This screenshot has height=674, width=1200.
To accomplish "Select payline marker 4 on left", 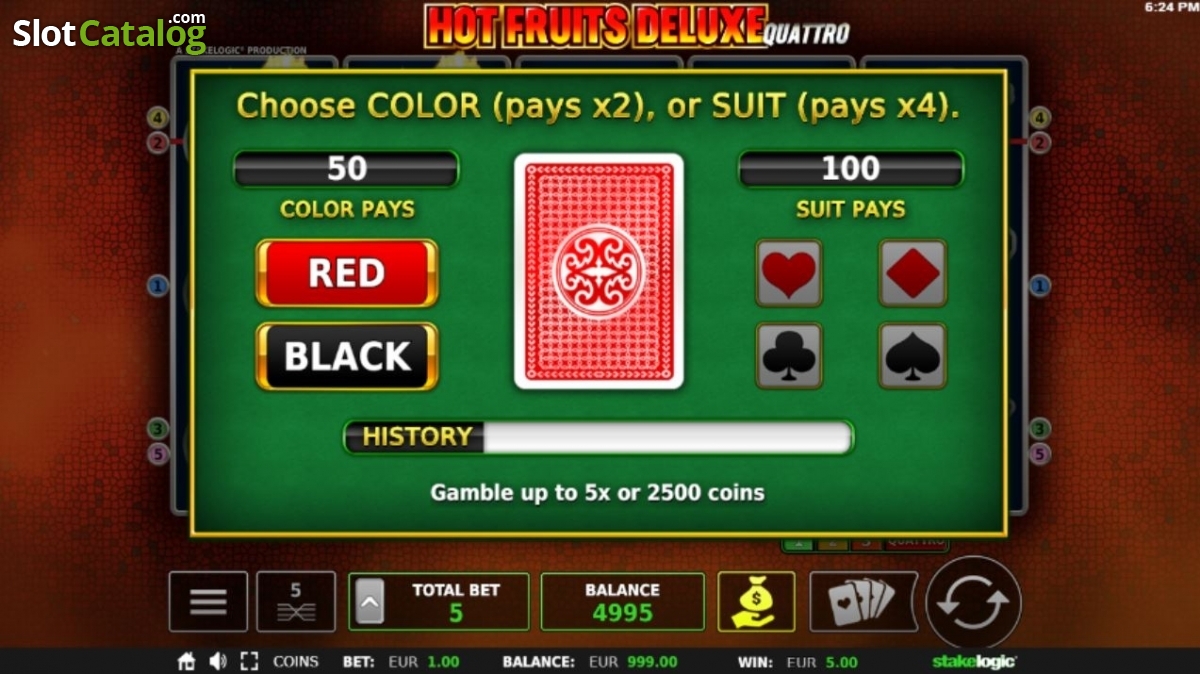I will pyautogui.click(x=157, y=118).
